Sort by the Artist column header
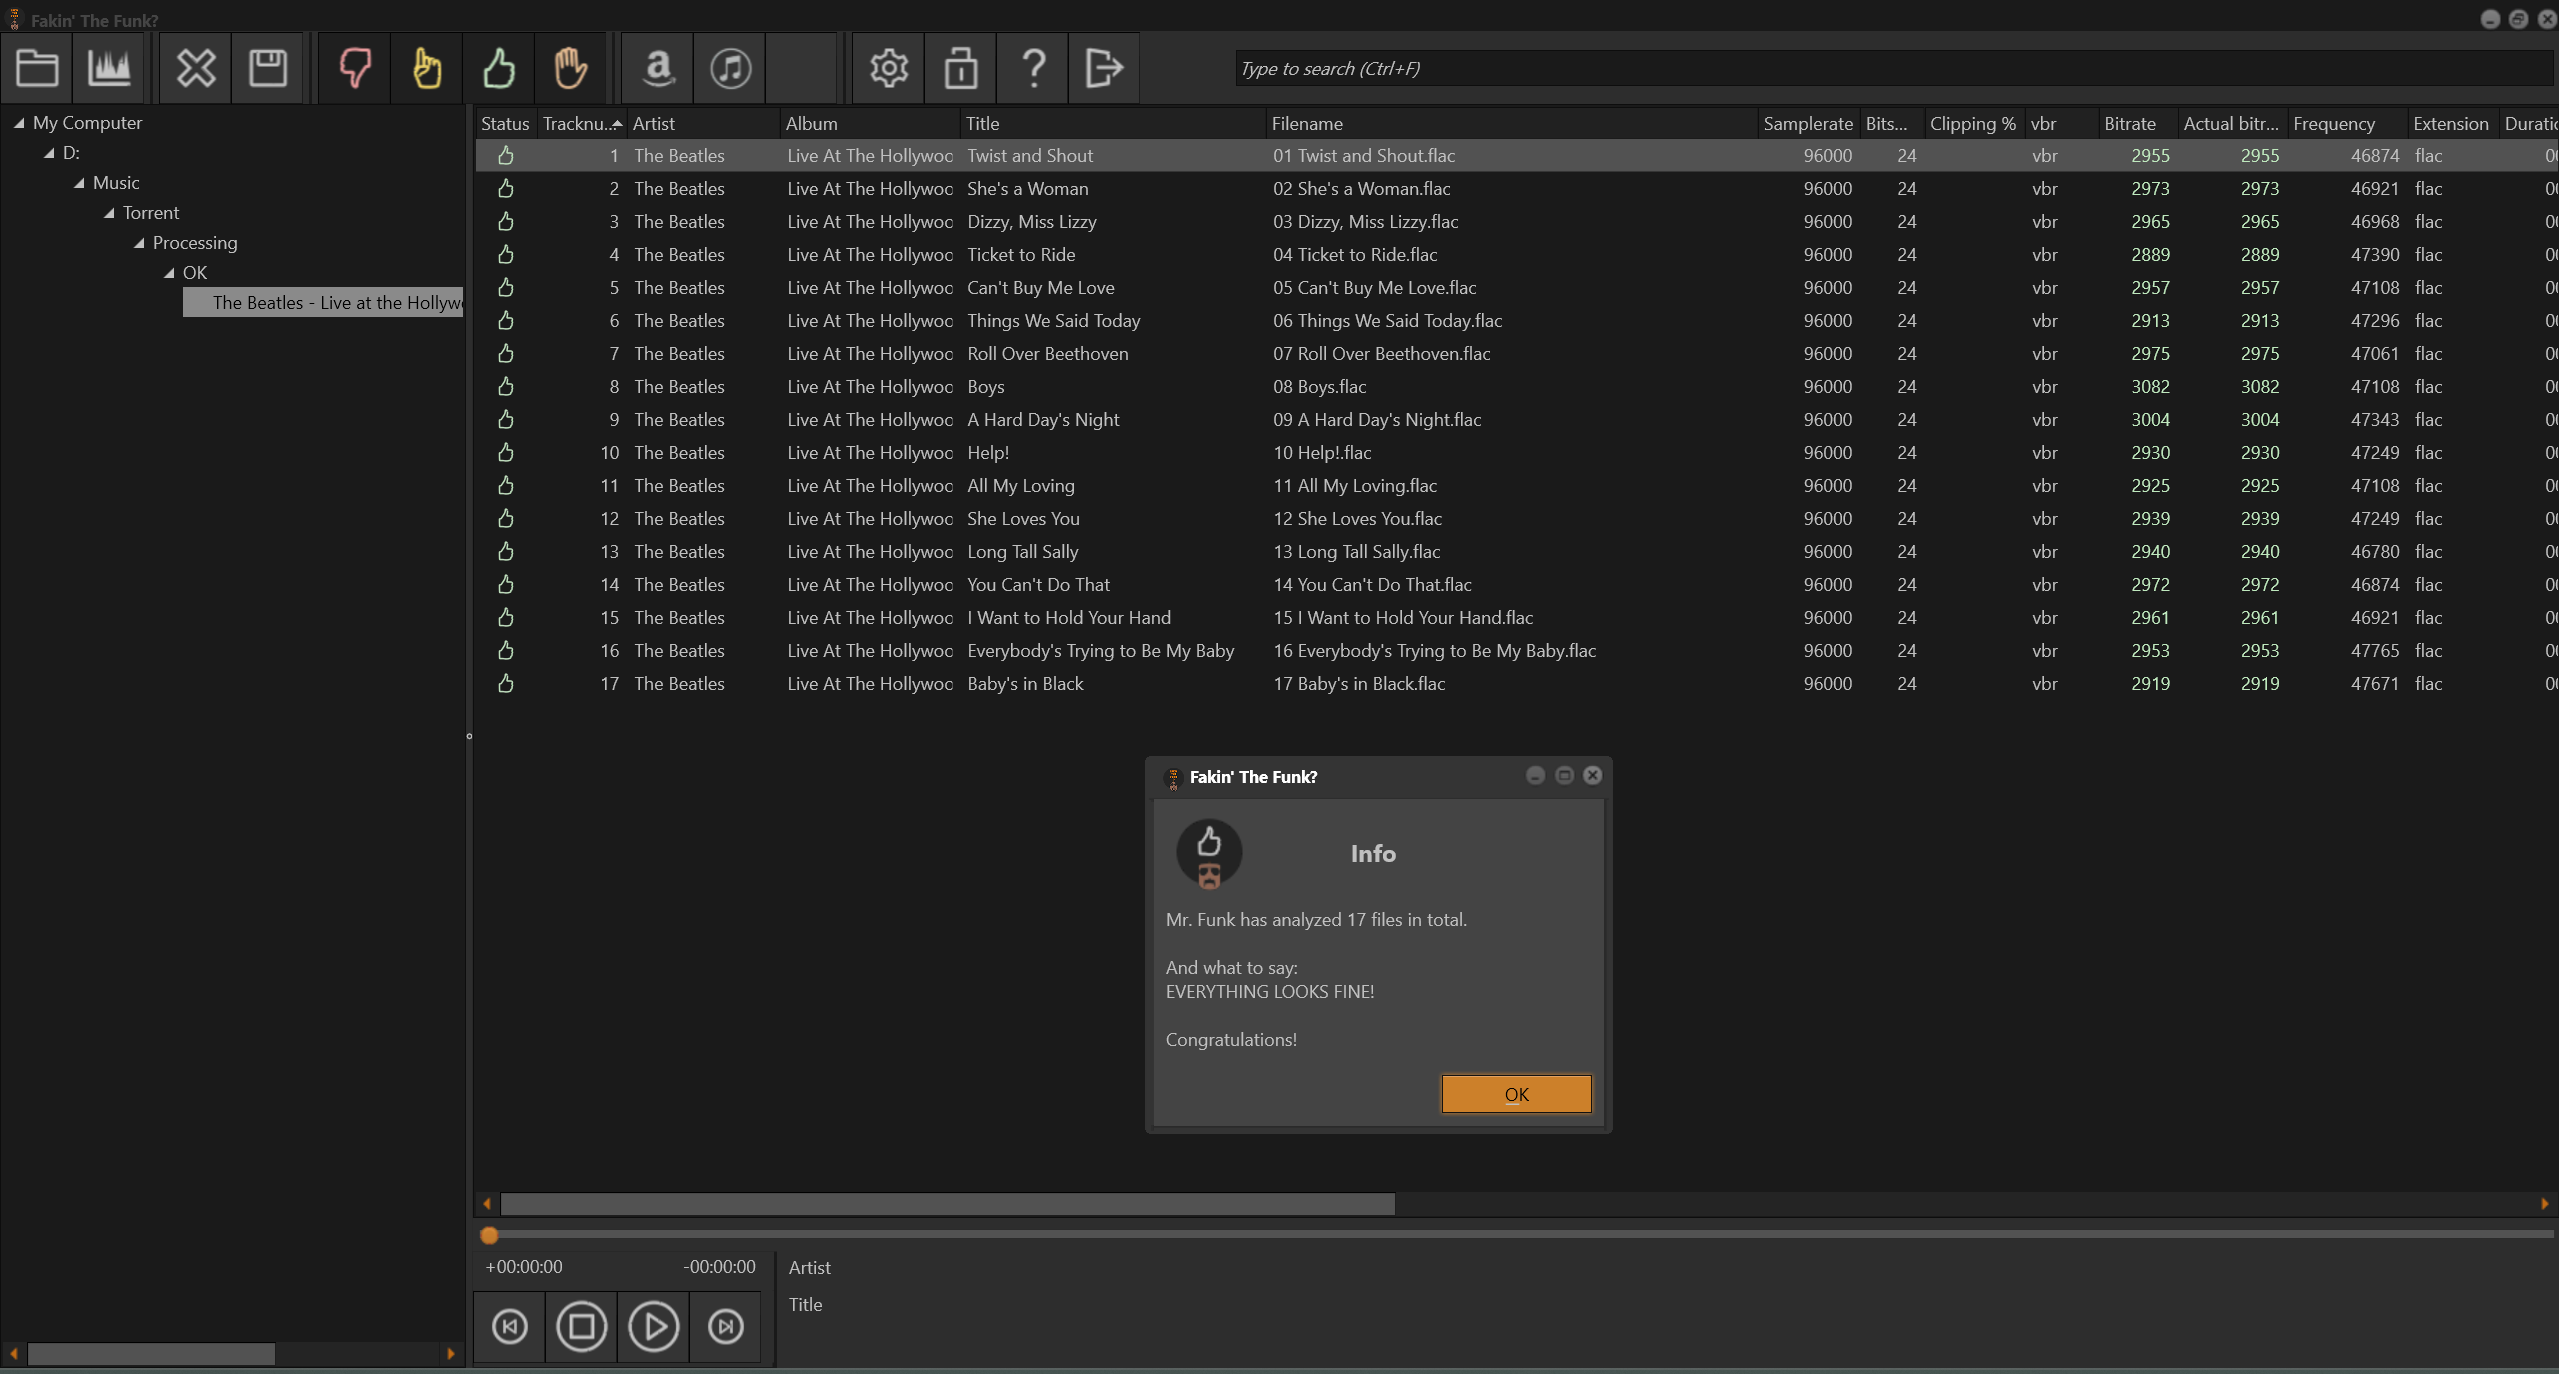 point(653,123)
